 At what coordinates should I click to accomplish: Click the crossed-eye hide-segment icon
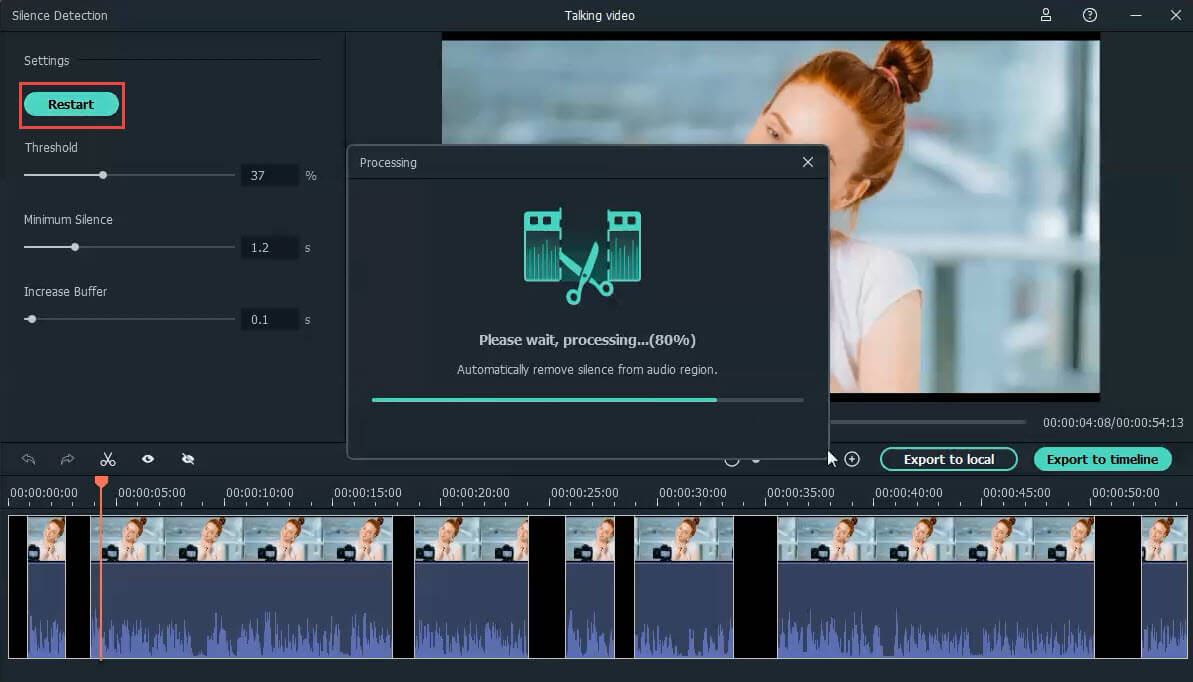(188, 459)
